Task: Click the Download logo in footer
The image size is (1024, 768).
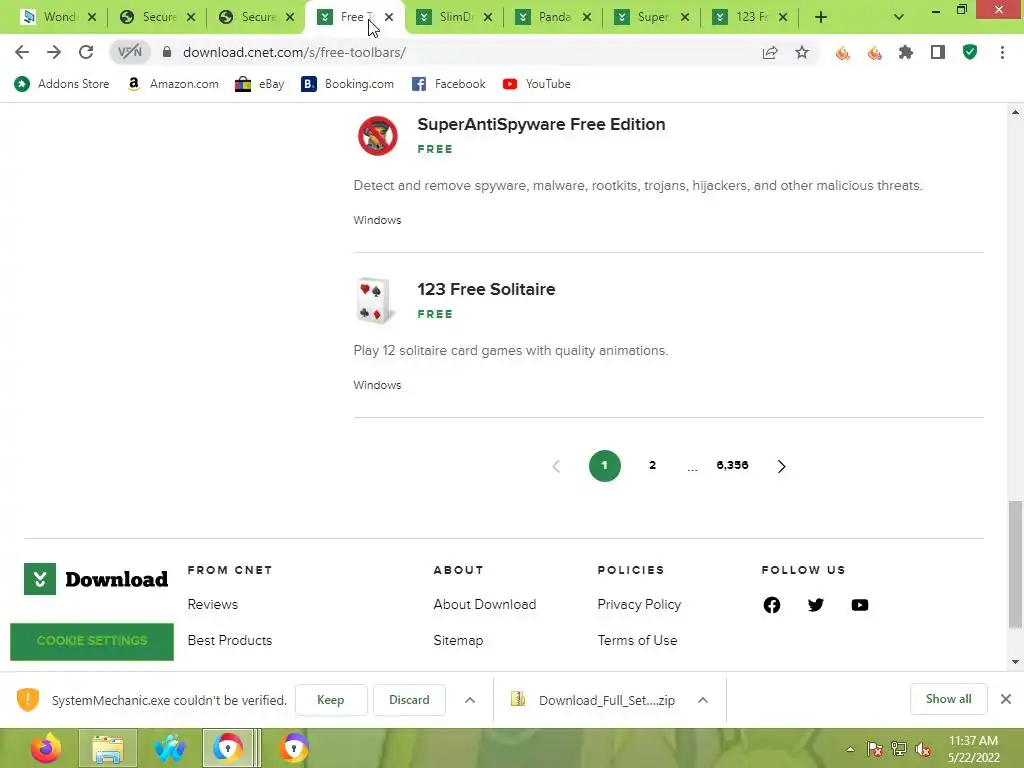Action: click(96, 579)
